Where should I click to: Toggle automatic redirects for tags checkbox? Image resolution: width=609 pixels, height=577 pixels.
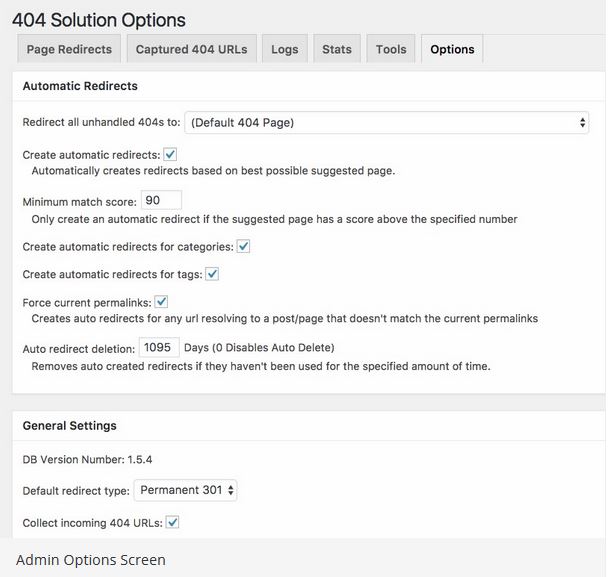coord(212,274)
